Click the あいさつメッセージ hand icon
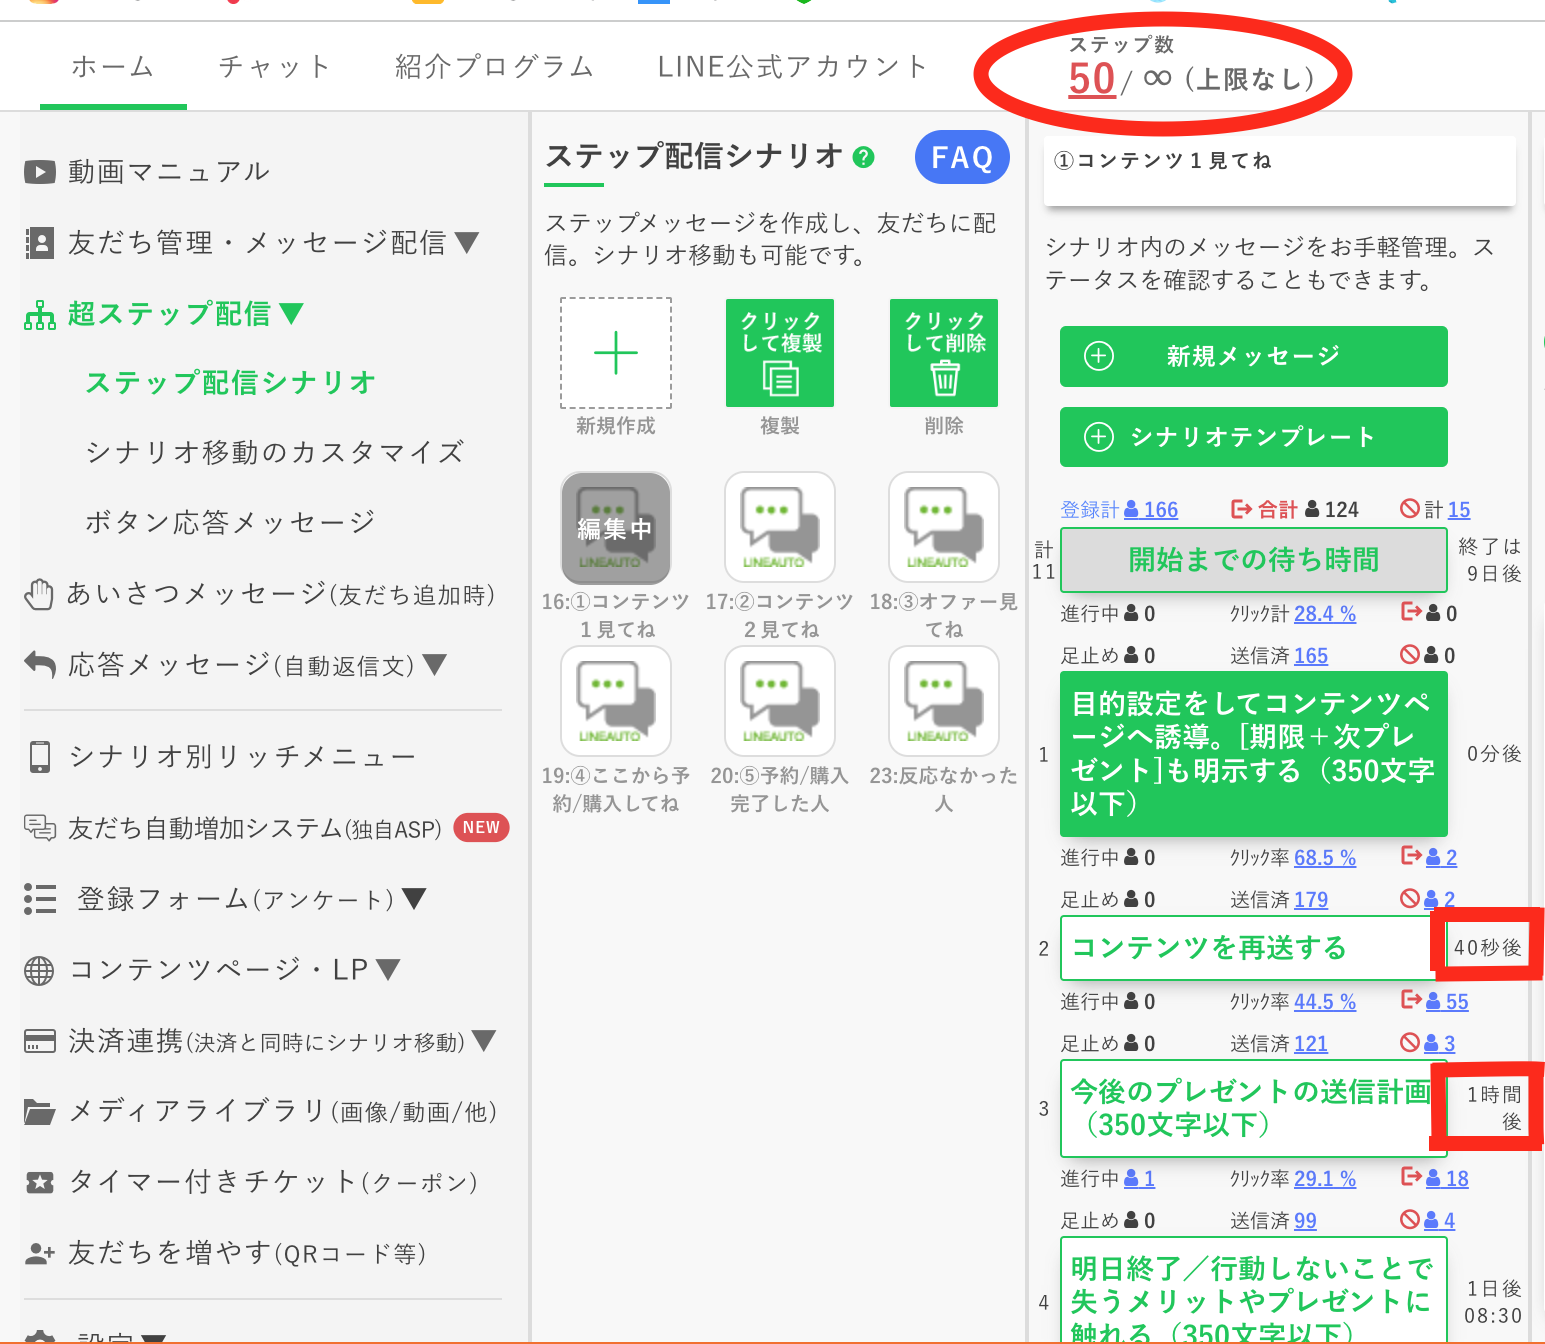 [x=39, y=594]
